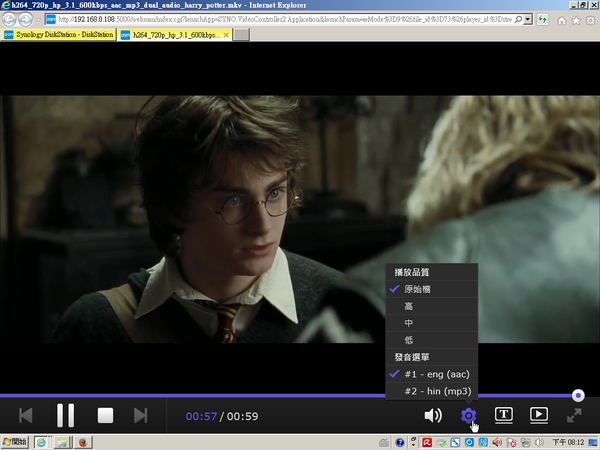The width and height of the screenshot is (600, 450).
Task: Switch to Synology DiskStation browser tab
Action: 59,34
